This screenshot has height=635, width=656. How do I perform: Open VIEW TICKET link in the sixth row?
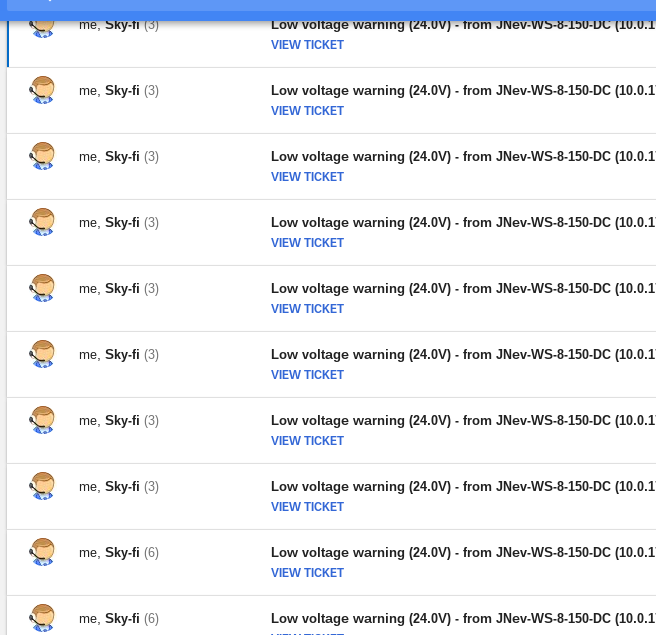[x=307, y=375]
